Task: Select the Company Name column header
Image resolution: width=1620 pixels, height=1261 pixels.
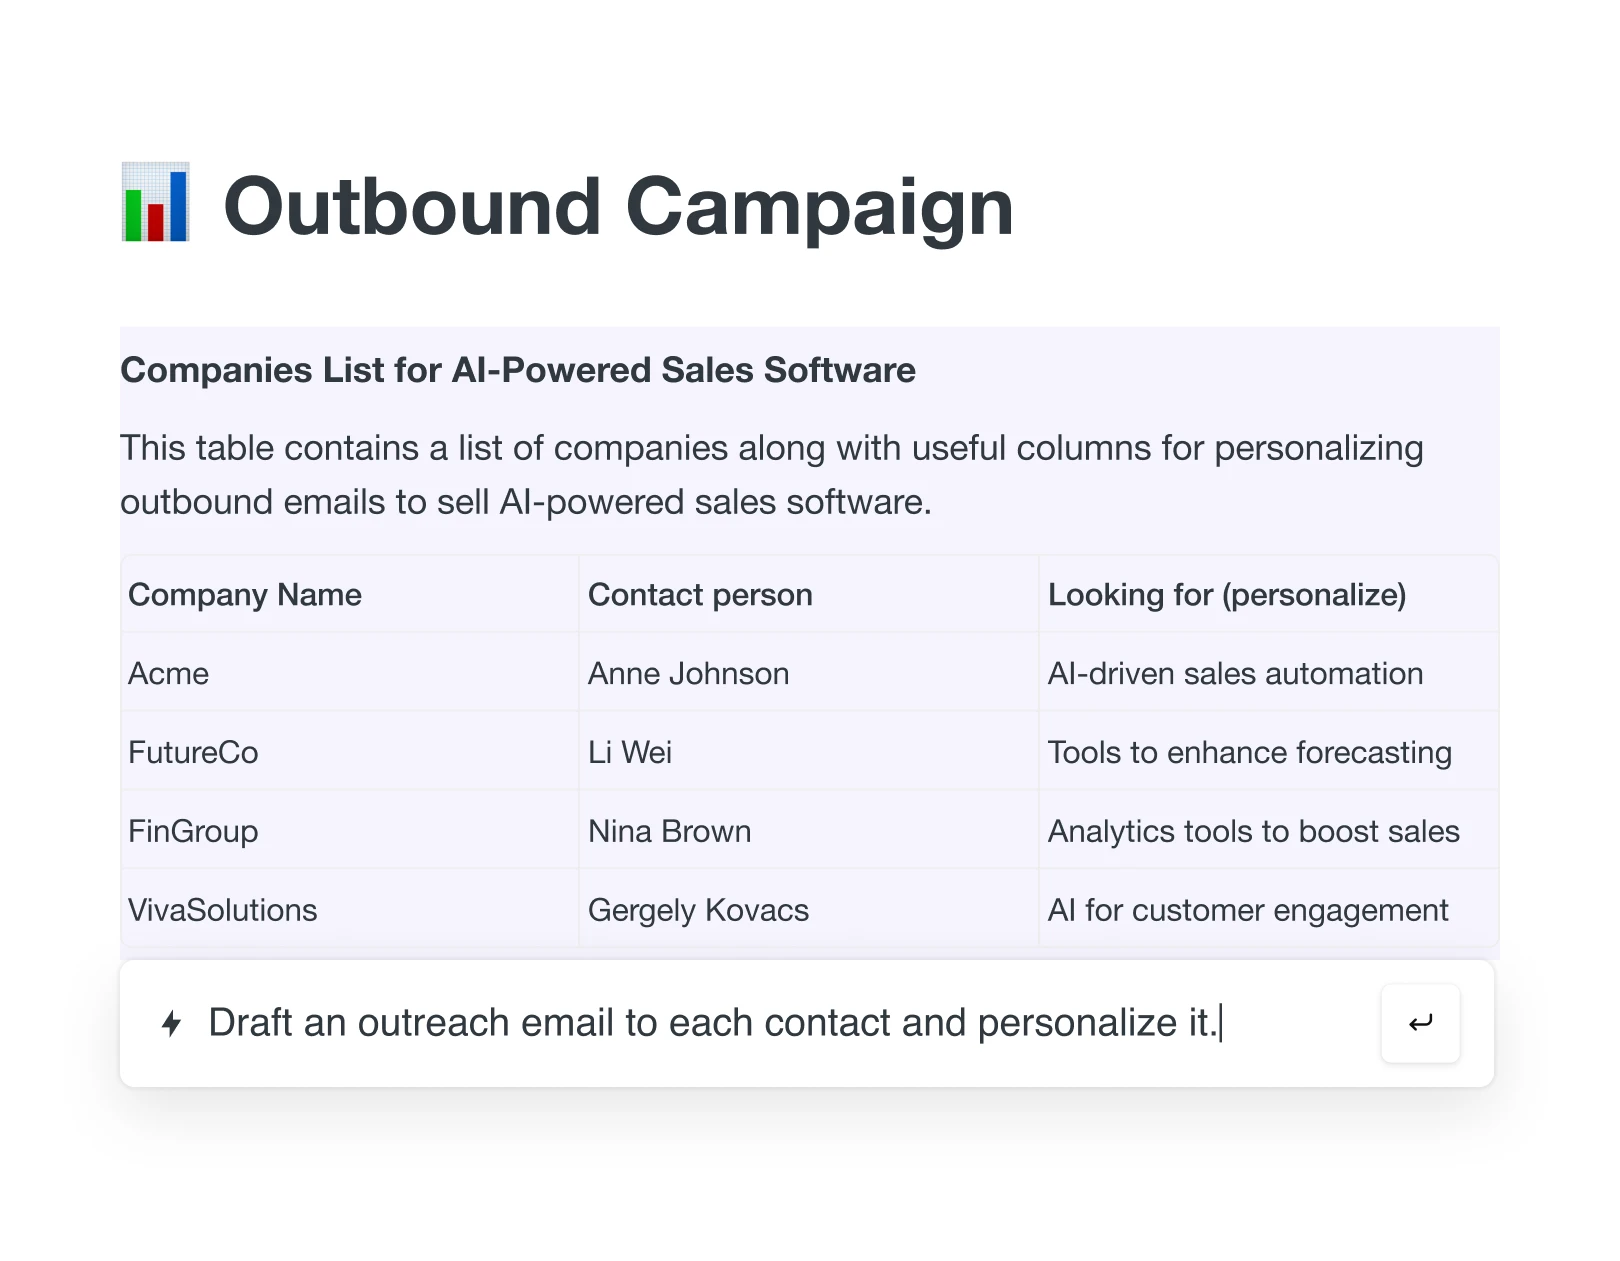Action: (244, 594)
